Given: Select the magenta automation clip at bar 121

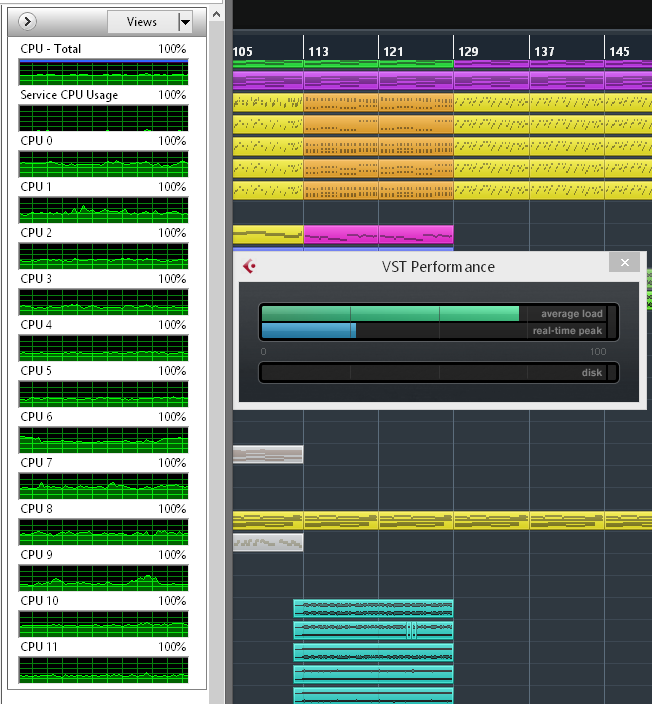Looking at the screenshot, I should (416, 235).
